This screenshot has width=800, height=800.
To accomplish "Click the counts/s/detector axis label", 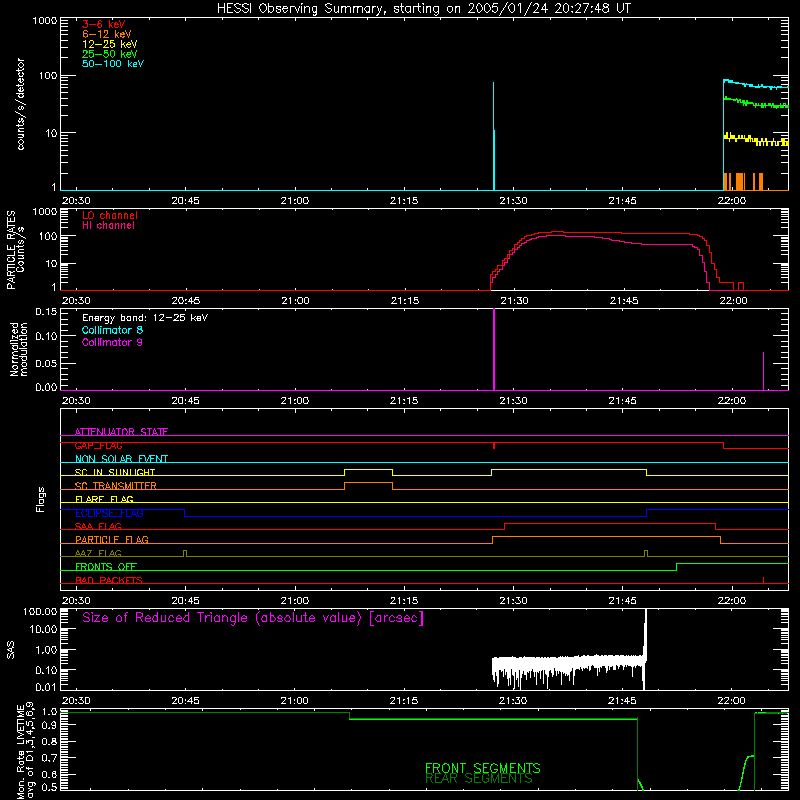I will (x=20, y=104).
